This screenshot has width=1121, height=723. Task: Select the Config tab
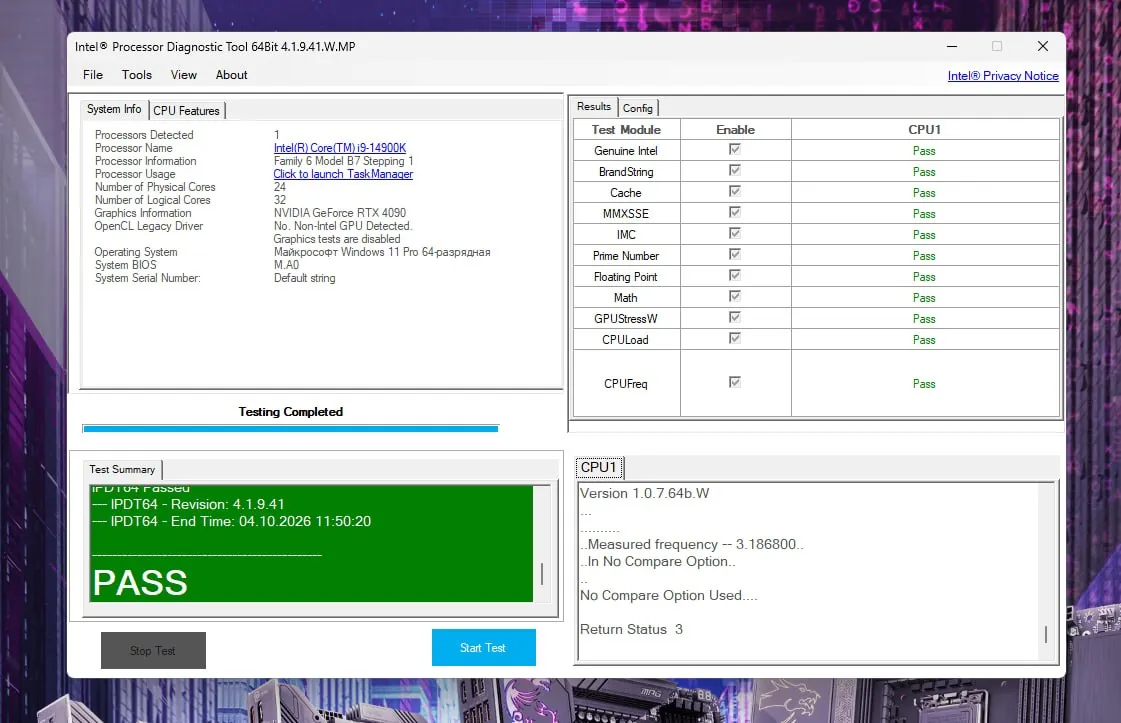(x=638, y=108)
